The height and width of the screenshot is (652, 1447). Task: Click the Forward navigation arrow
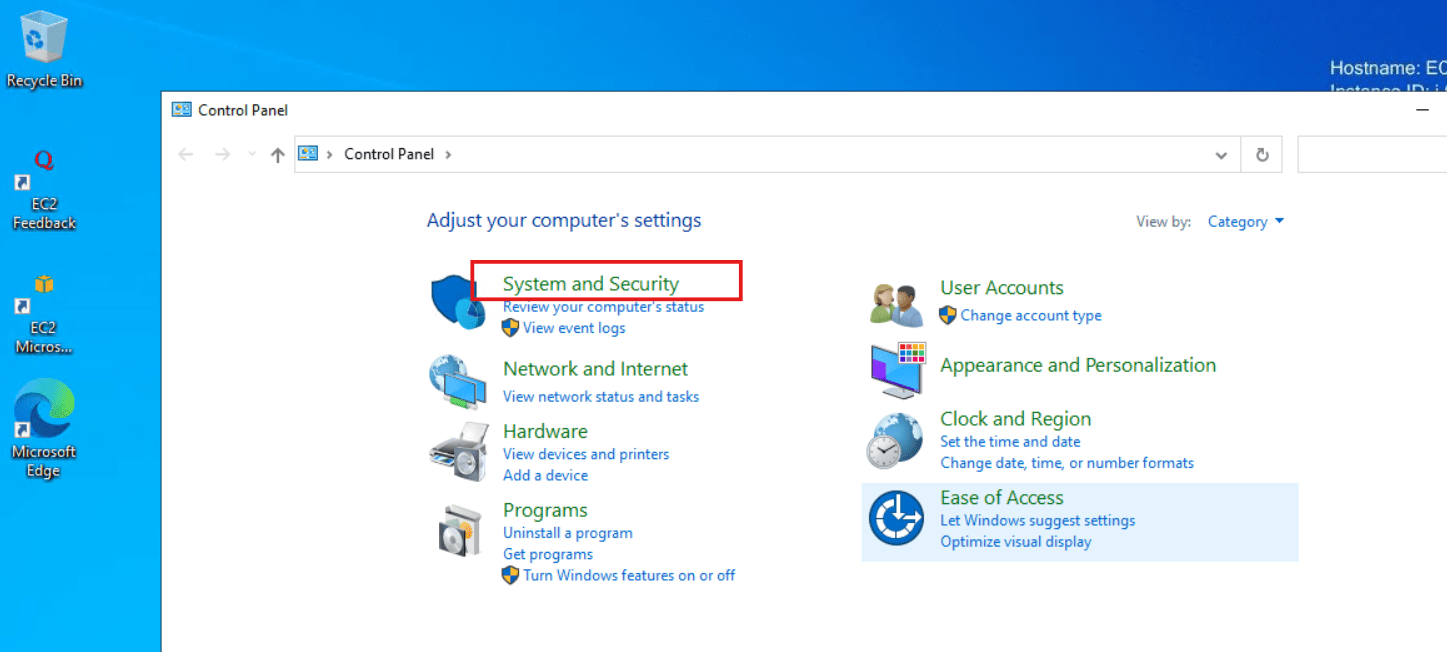[x=223, y=154]
